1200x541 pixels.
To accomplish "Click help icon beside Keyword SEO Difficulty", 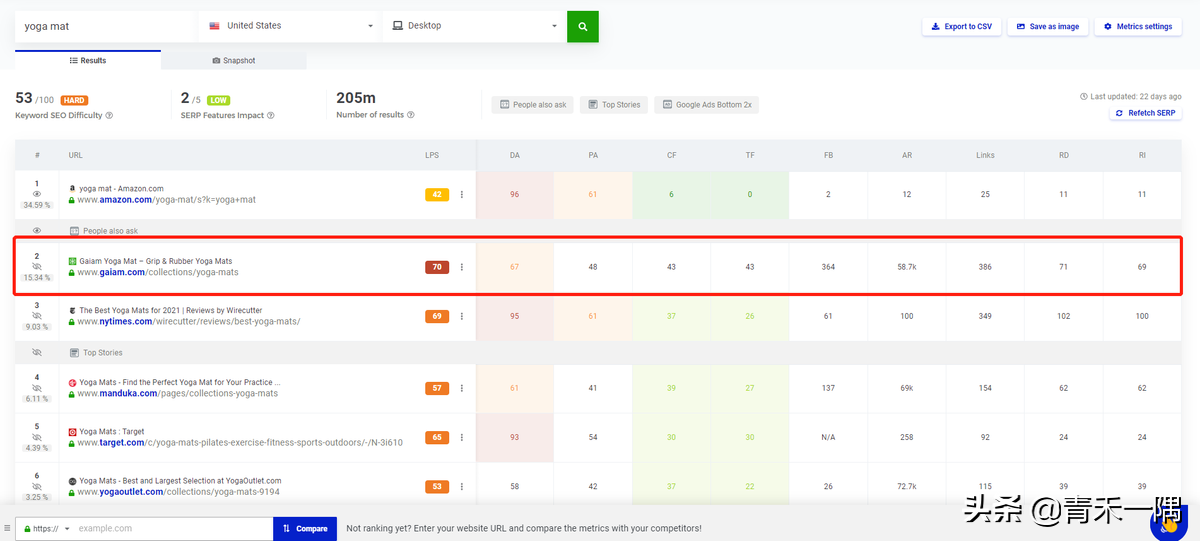I will (x=109, y=115).
